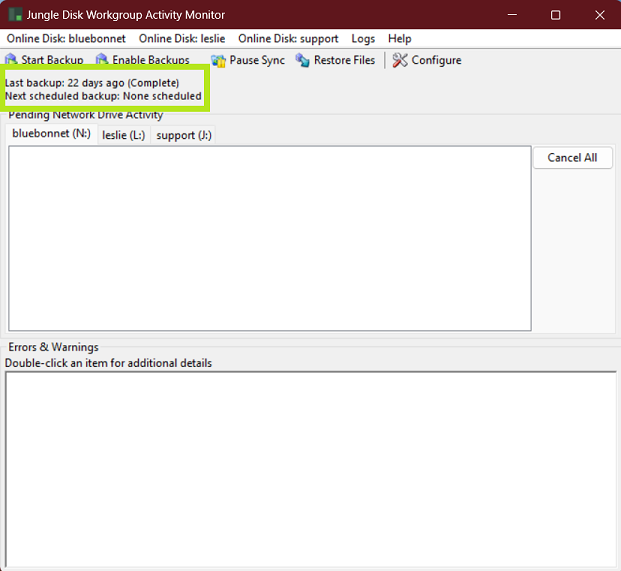Click the Enable Backups label
The height and width of the screenshot is (571, 621).
(x=151, y=60)
